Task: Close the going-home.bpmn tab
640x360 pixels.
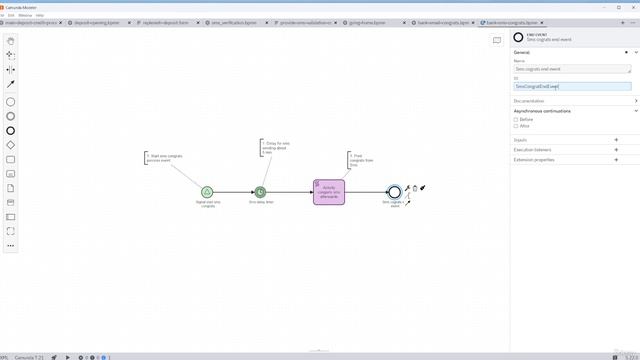Action: point(404,23)
